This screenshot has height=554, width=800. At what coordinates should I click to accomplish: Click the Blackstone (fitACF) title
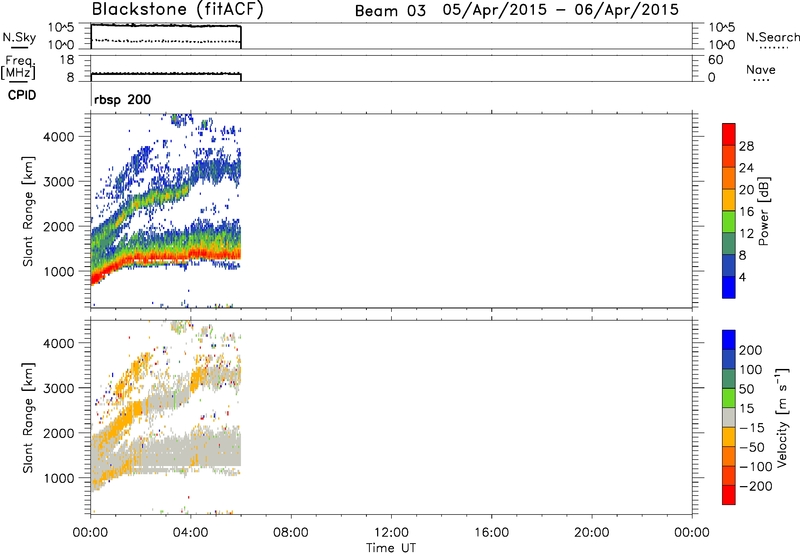[x=178, y=9]
